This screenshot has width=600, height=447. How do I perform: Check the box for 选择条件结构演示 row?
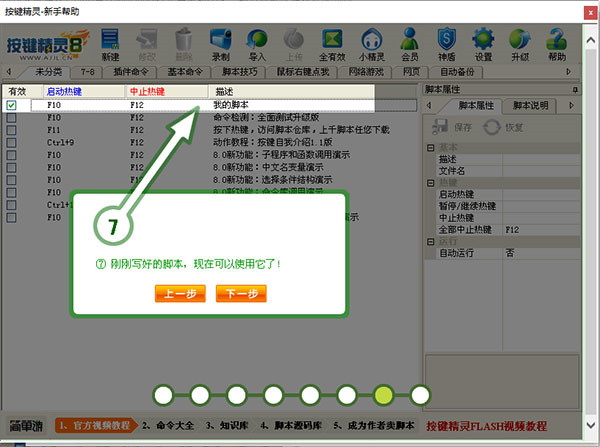coord(11,180)
